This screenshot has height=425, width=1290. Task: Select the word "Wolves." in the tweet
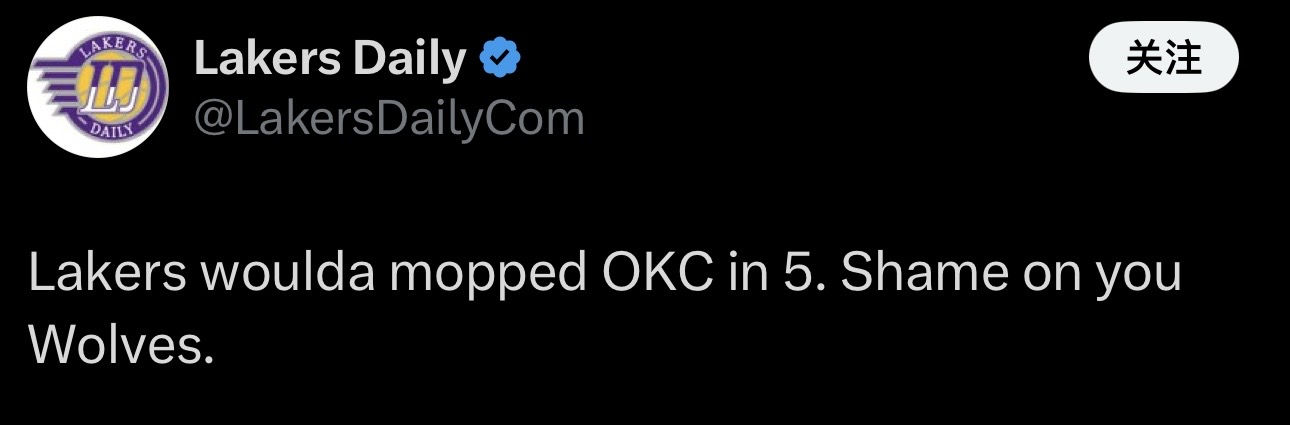point(122,345)
